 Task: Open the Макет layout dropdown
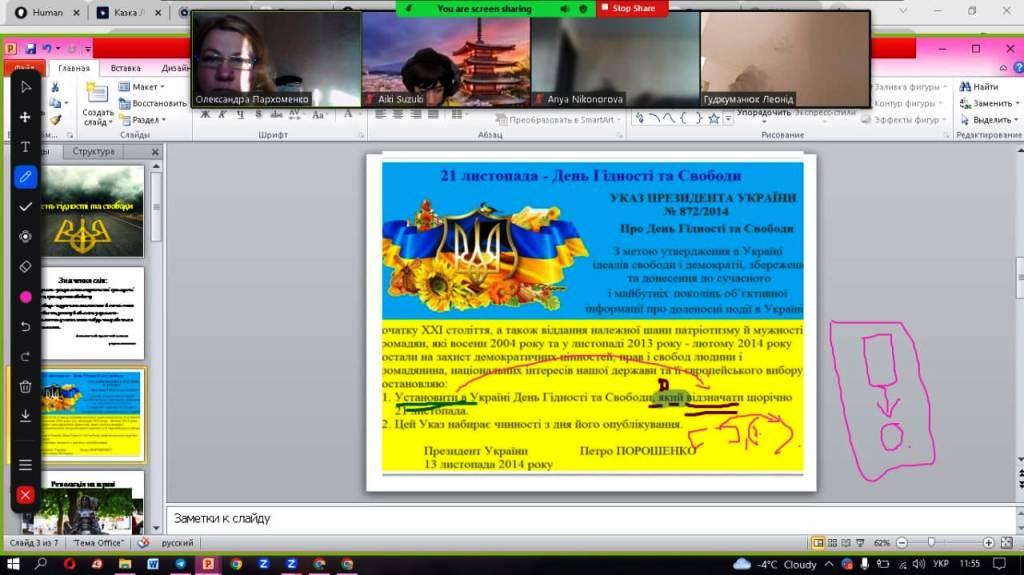point(141,87)
